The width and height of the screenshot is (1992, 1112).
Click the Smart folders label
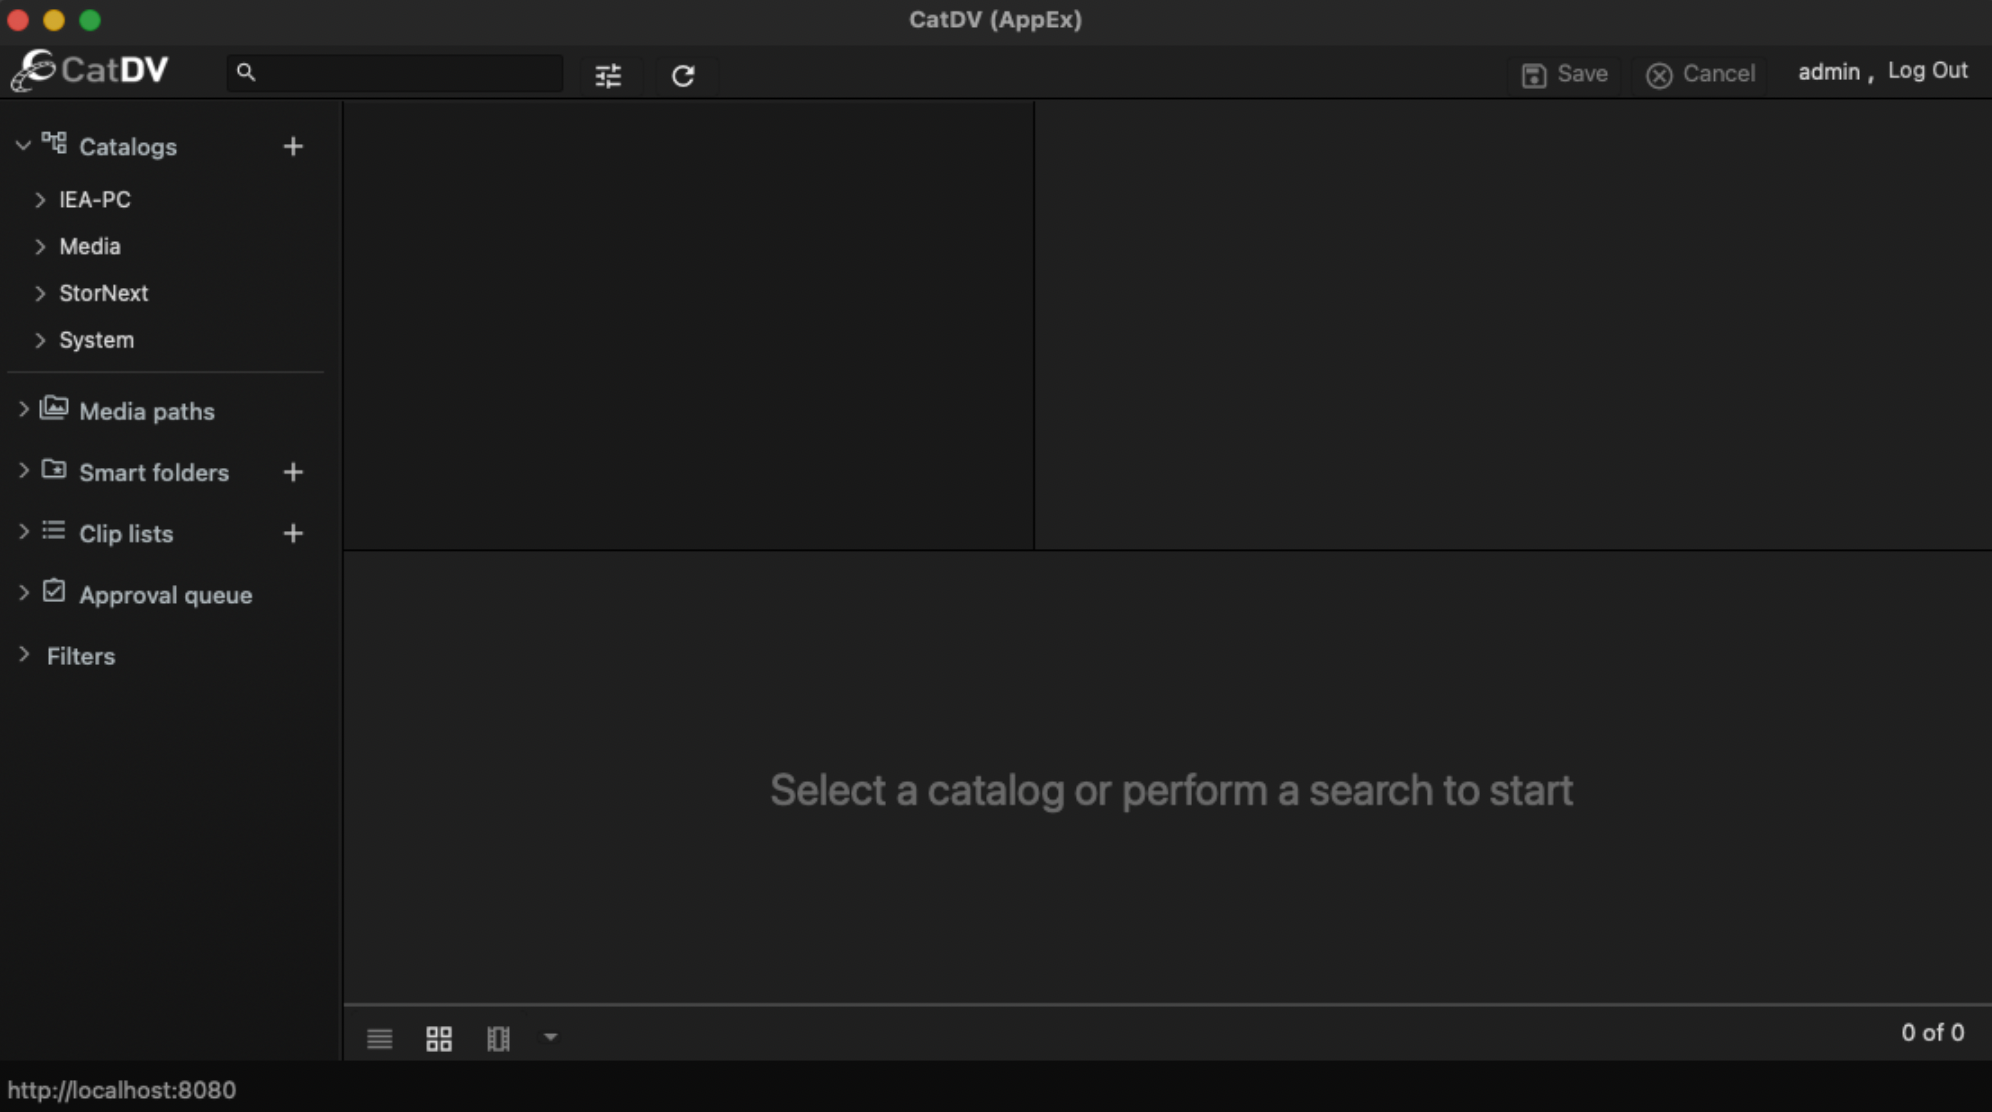[x=154, y=472]
